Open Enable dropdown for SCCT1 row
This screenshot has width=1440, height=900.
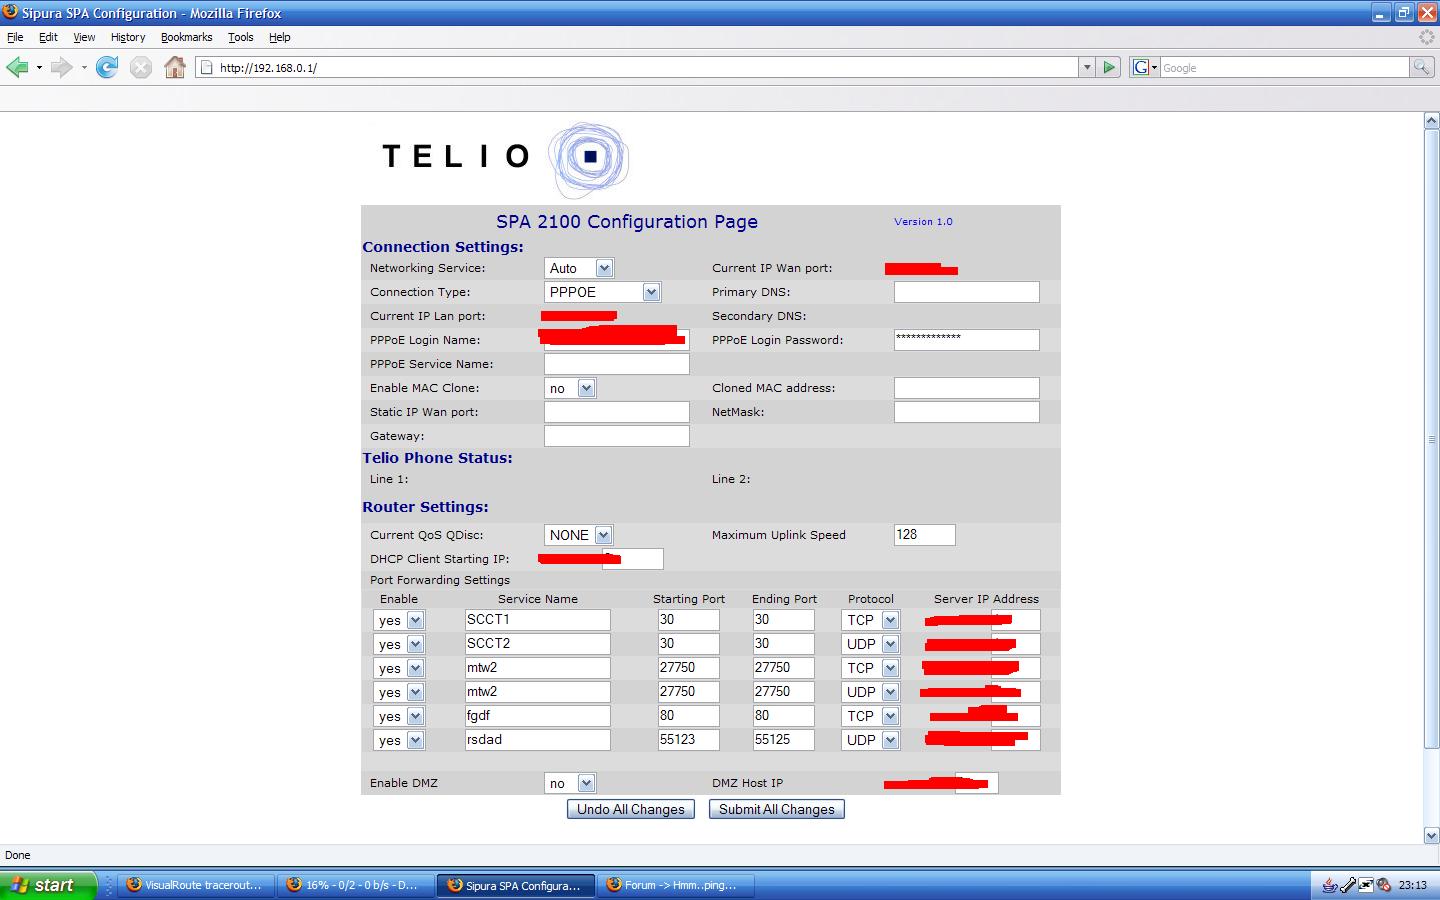click(x=399, y=620)
